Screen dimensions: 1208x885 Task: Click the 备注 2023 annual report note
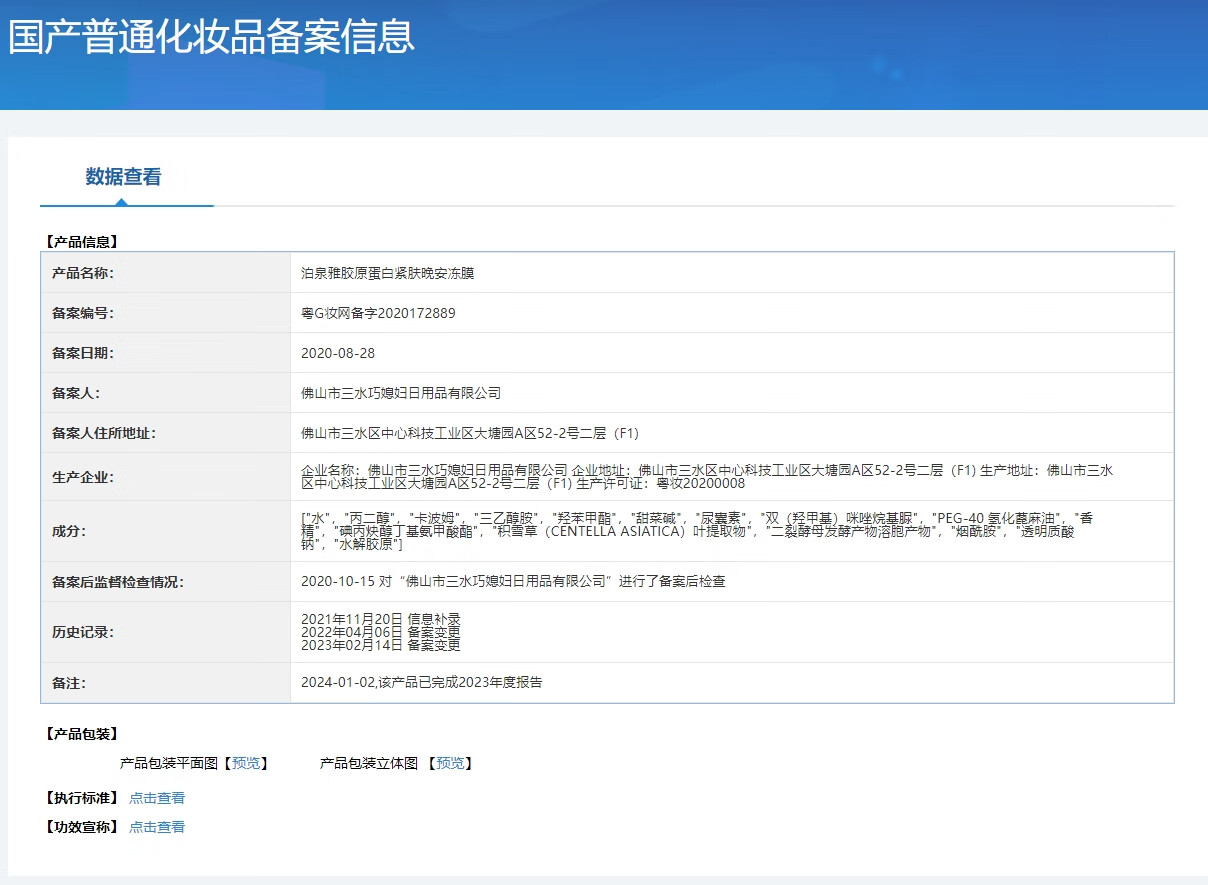422,683
